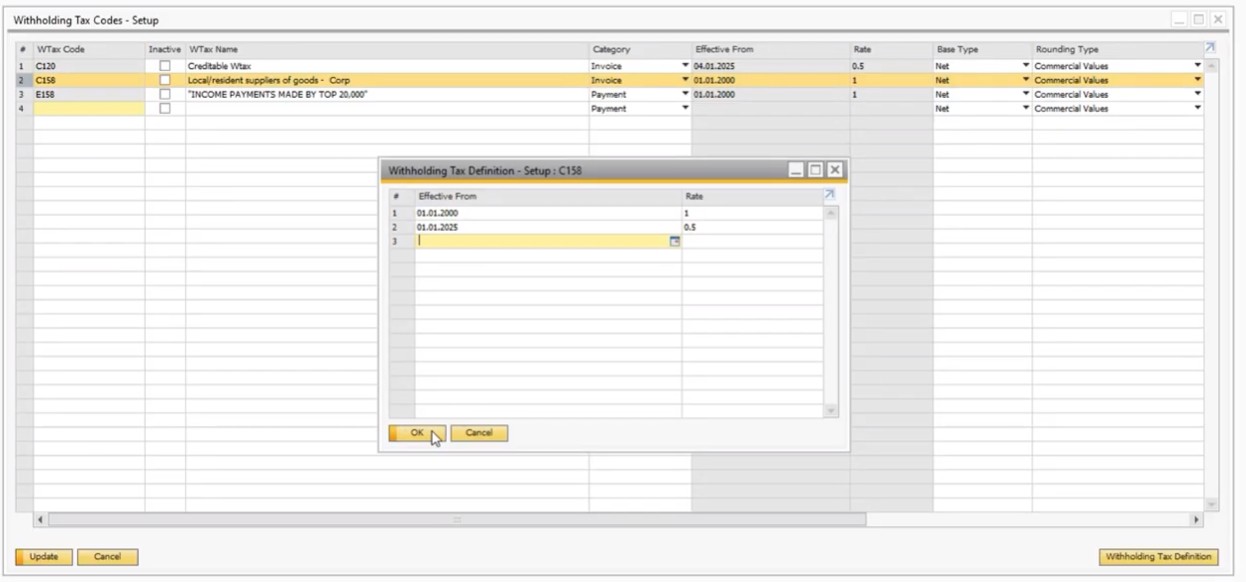Open date picker icon in Effective From row 3
Image resolution: width=1246 pixels, height=582 pixels.
pos(674,241)
